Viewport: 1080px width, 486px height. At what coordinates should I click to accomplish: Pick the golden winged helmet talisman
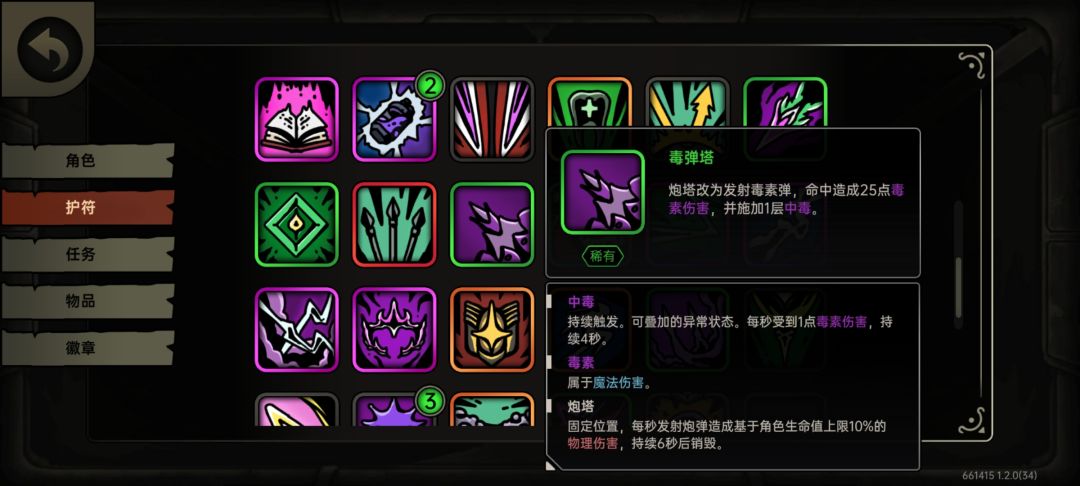pyautogui.click(x=492, y=330)
